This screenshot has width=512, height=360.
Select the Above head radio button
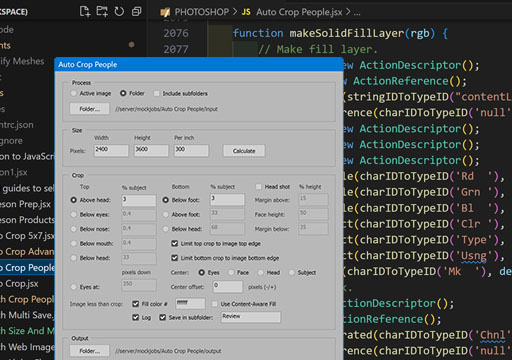click(74, 200)
